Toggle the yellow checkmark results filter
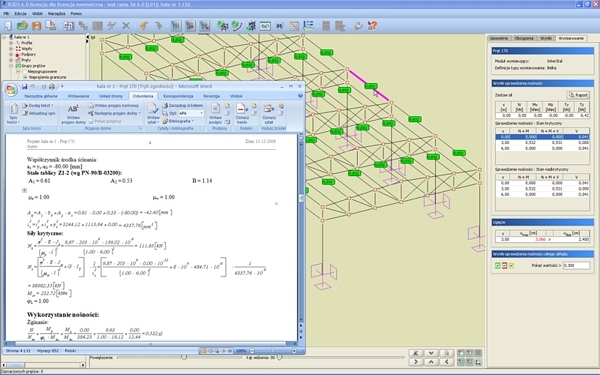The height and width of the screenshot is (375, 600). pyautogui.click(x=512, y=265)
